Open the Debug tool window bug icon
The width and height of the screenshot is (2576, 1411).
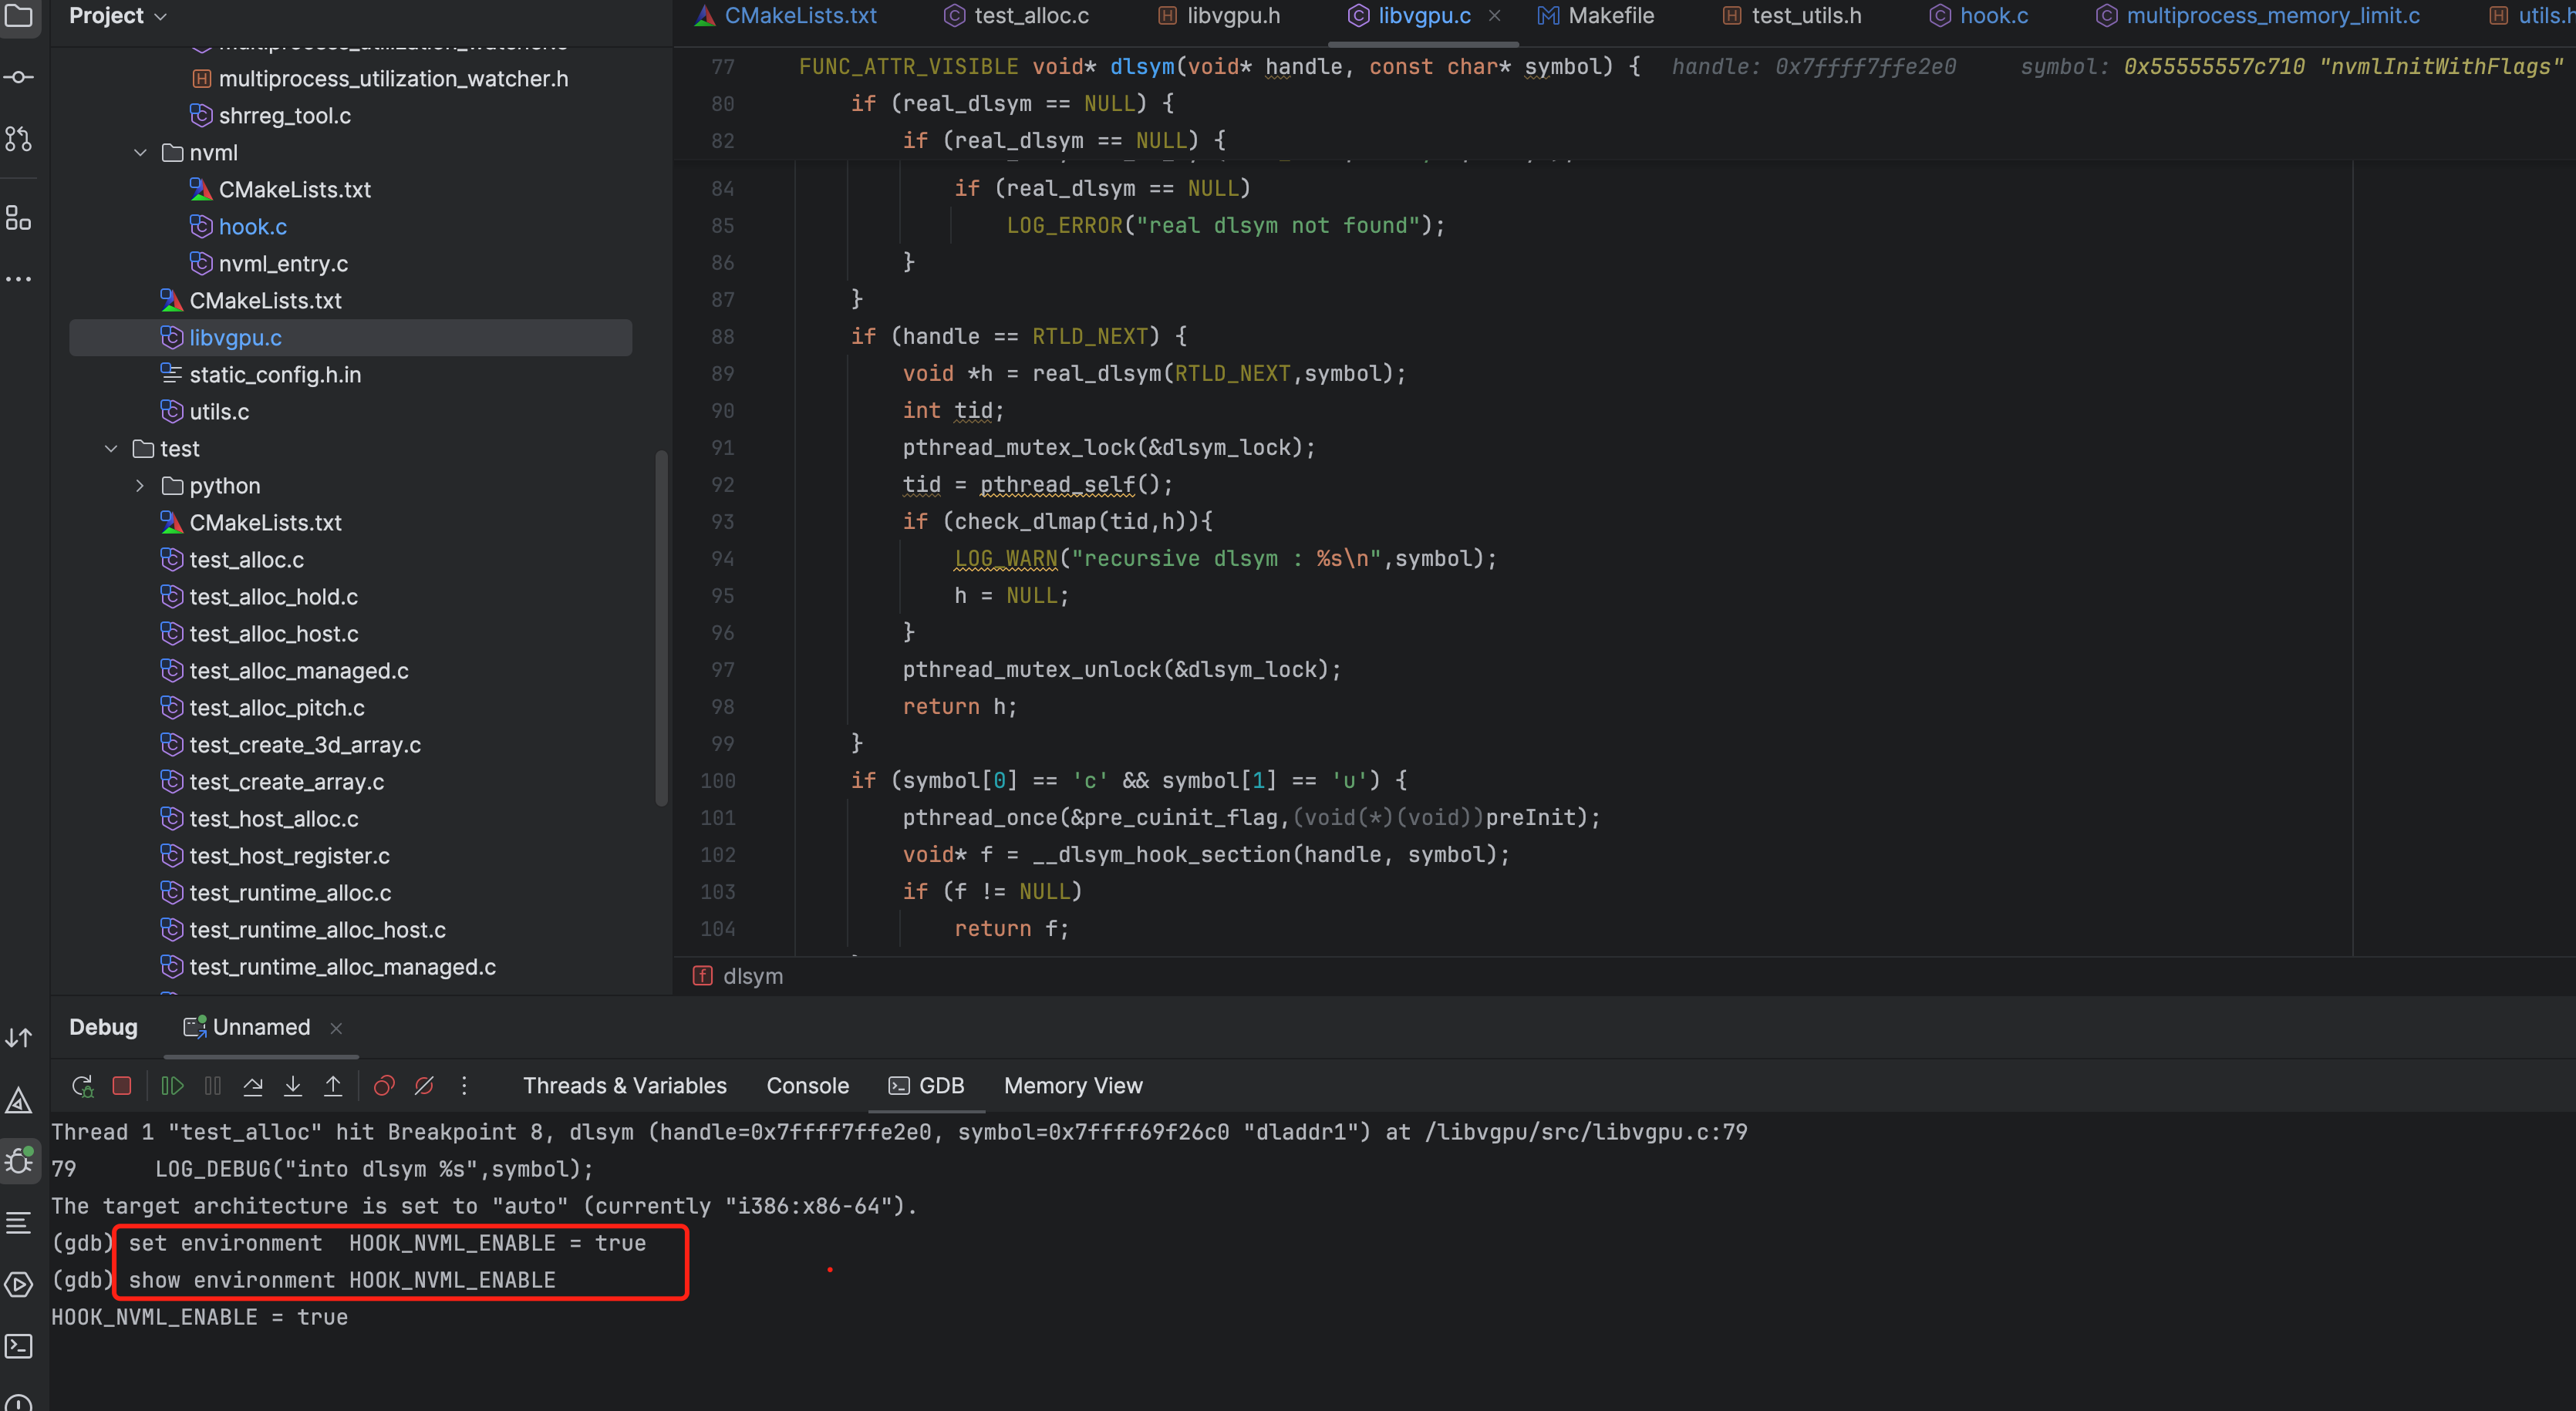click(19, 1161)
